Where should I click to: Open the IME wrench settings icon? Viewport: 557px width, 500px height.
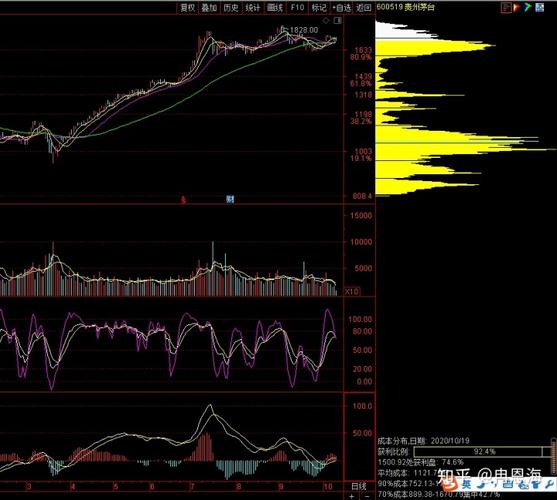click(549, 484)
